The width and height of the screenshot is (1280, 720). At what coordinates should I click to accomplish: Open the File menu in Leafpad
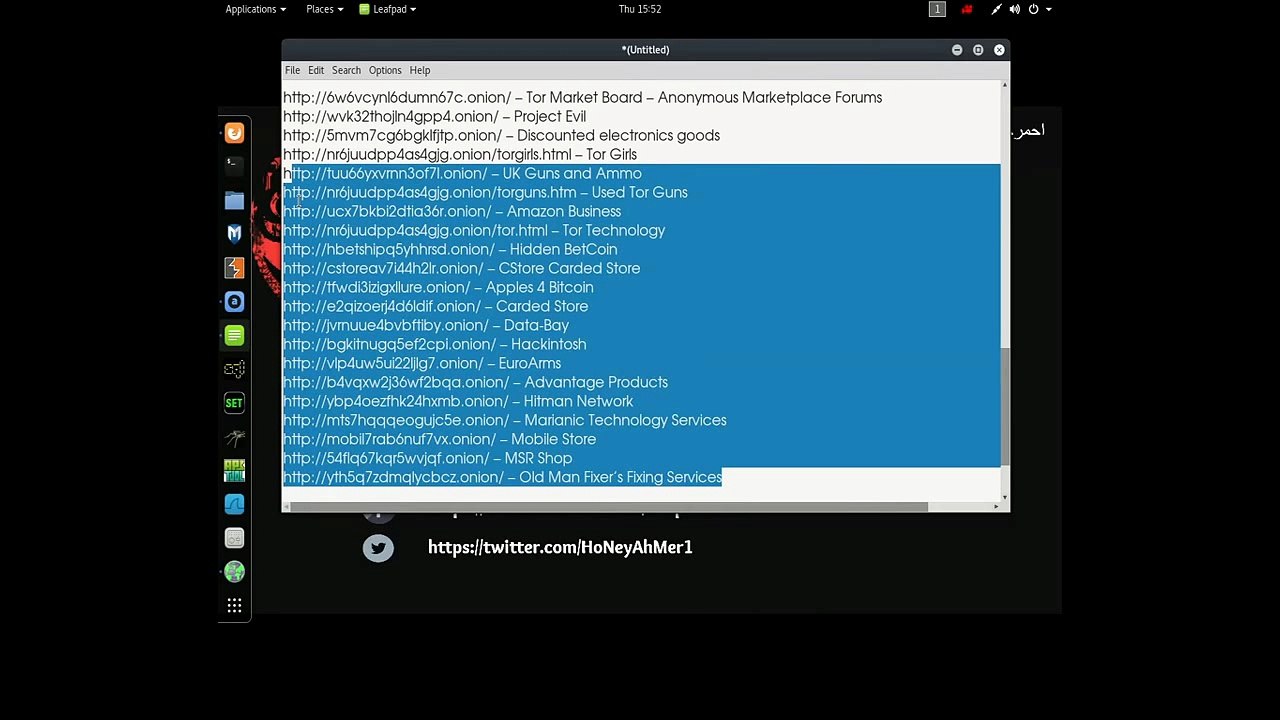point(292,70)
